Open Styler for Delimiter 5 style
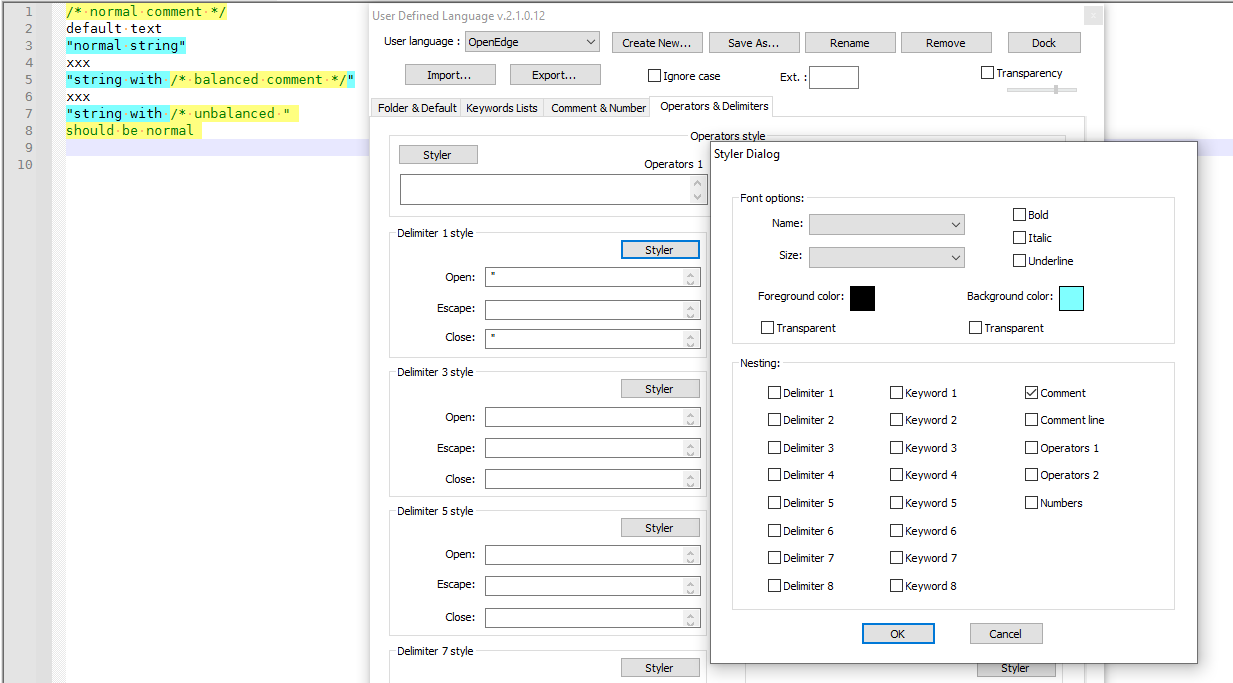The width and height of the screenshot is (1233, 683). tap(660, 528)
